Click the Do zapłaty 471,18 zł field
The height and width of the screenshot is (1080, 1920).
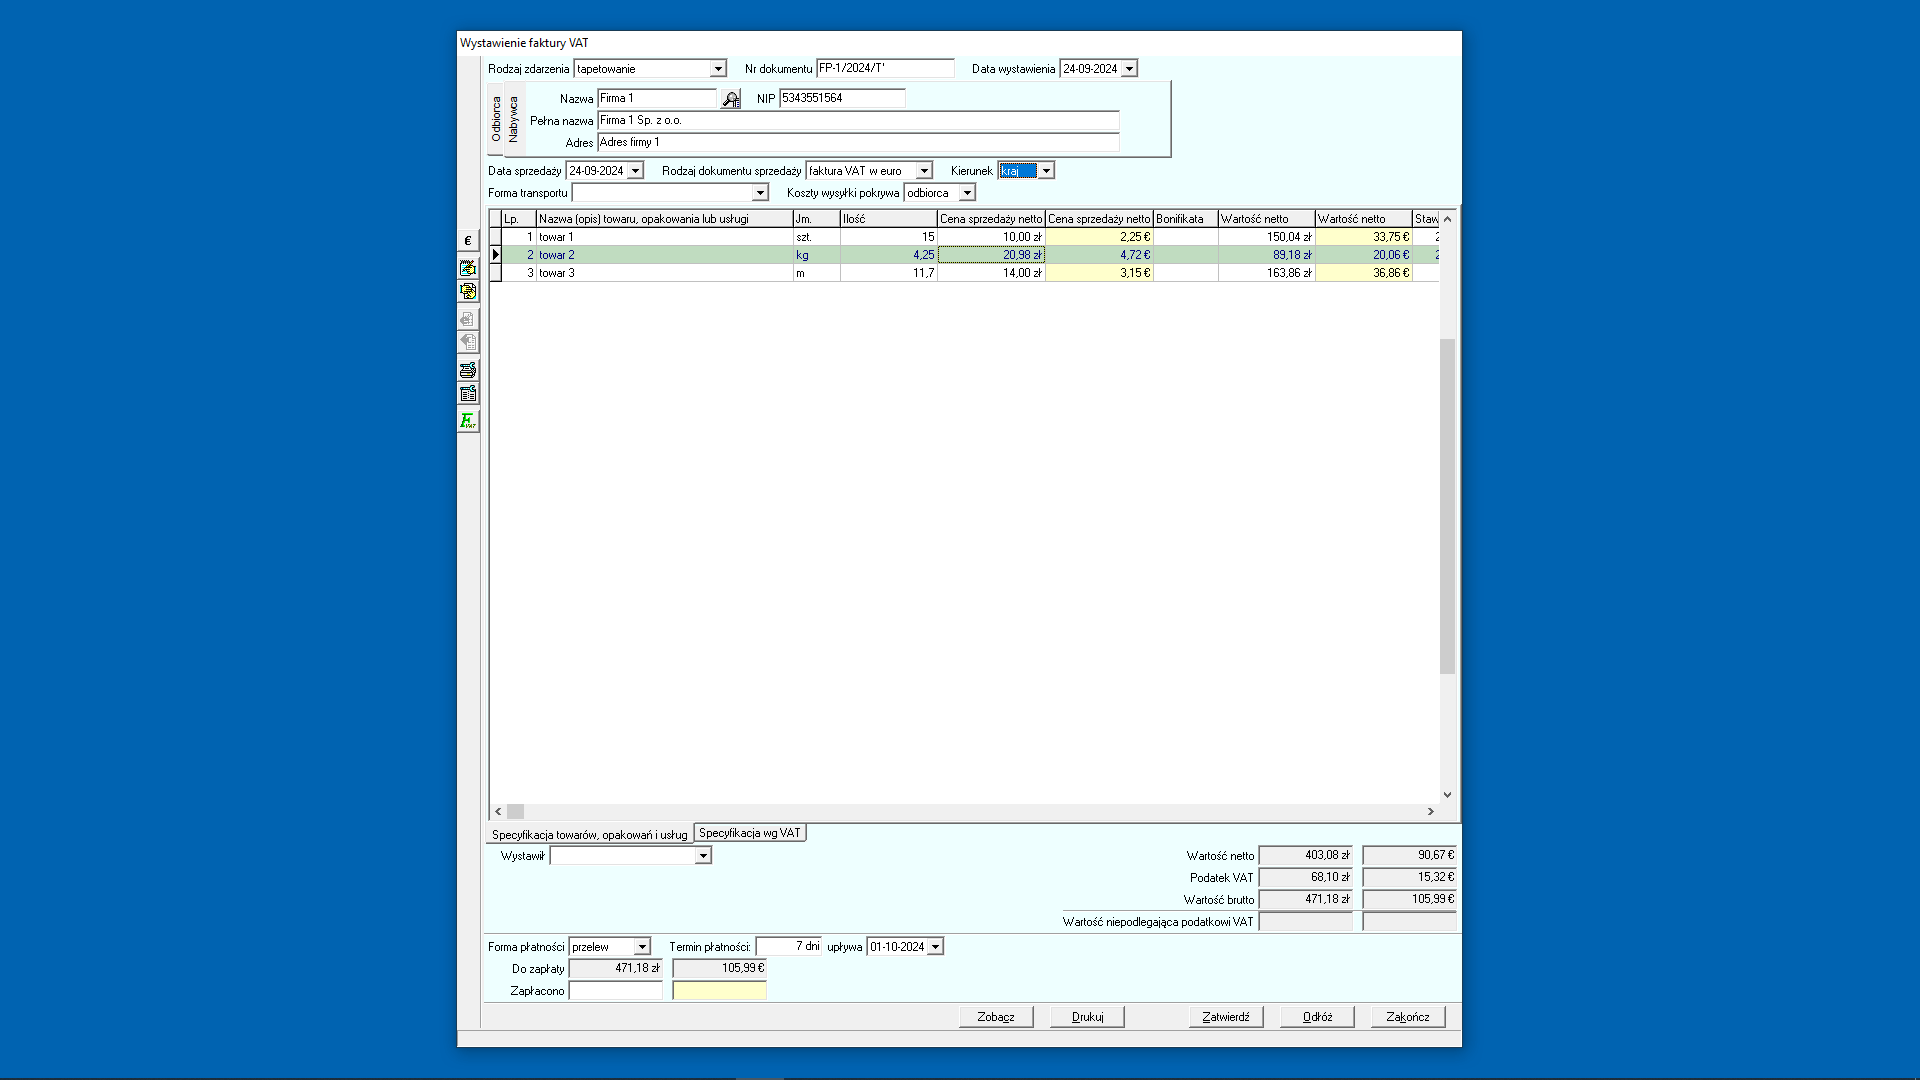[x=615, y=968]
